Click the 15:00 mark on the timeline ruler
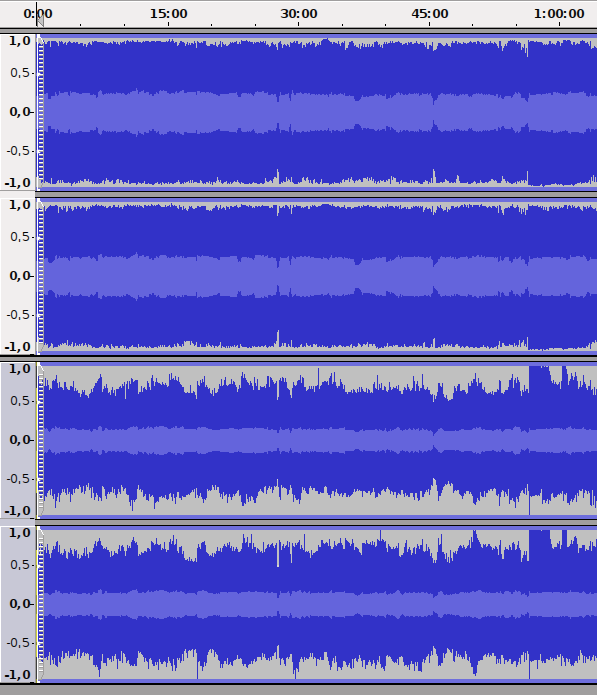The width and height of the screenshot is (597, 695). pos(168,14)
